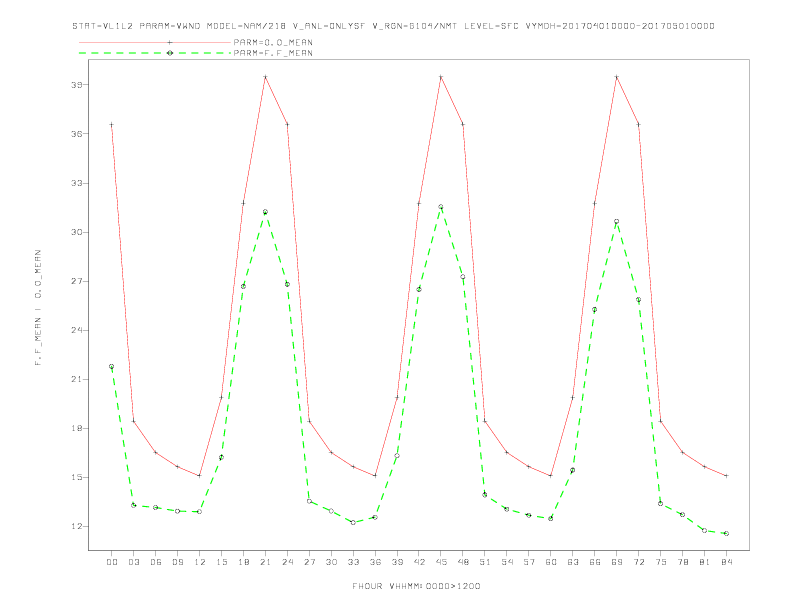This screenshot has width=792, height=612.
Task: Click the VYMDH date range in the title
Action: pyautogui.click(x=619, y=26)
